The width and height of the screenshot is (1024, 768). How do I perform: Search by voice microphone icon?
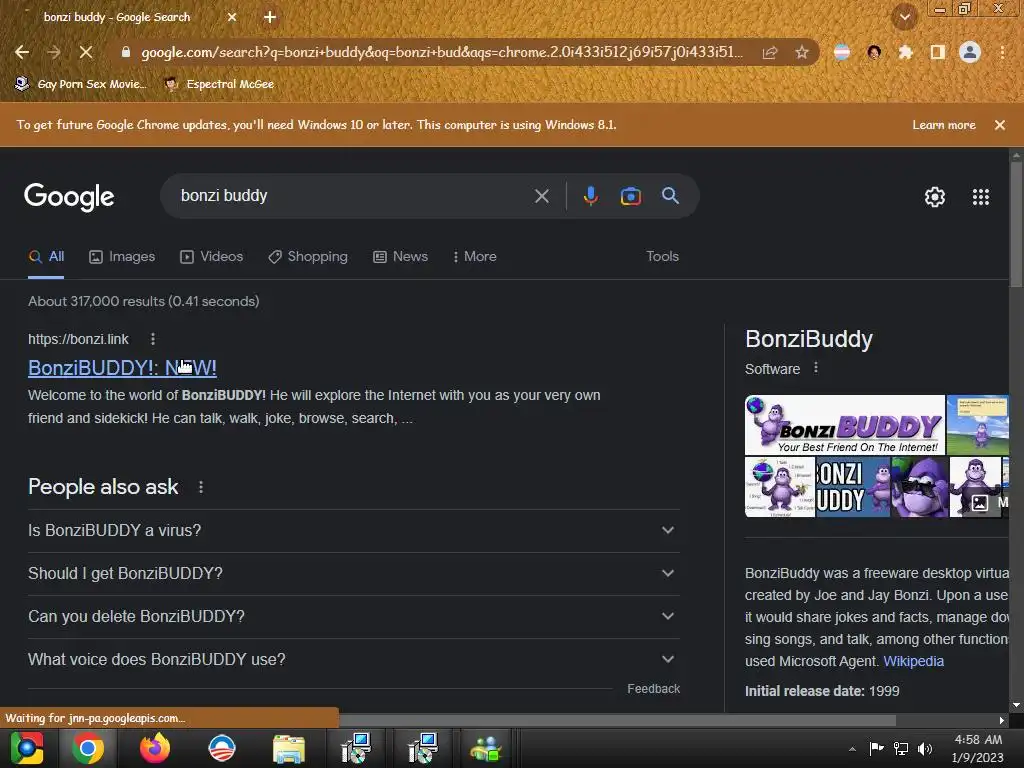pyautogui.click(x=590, y=196)
